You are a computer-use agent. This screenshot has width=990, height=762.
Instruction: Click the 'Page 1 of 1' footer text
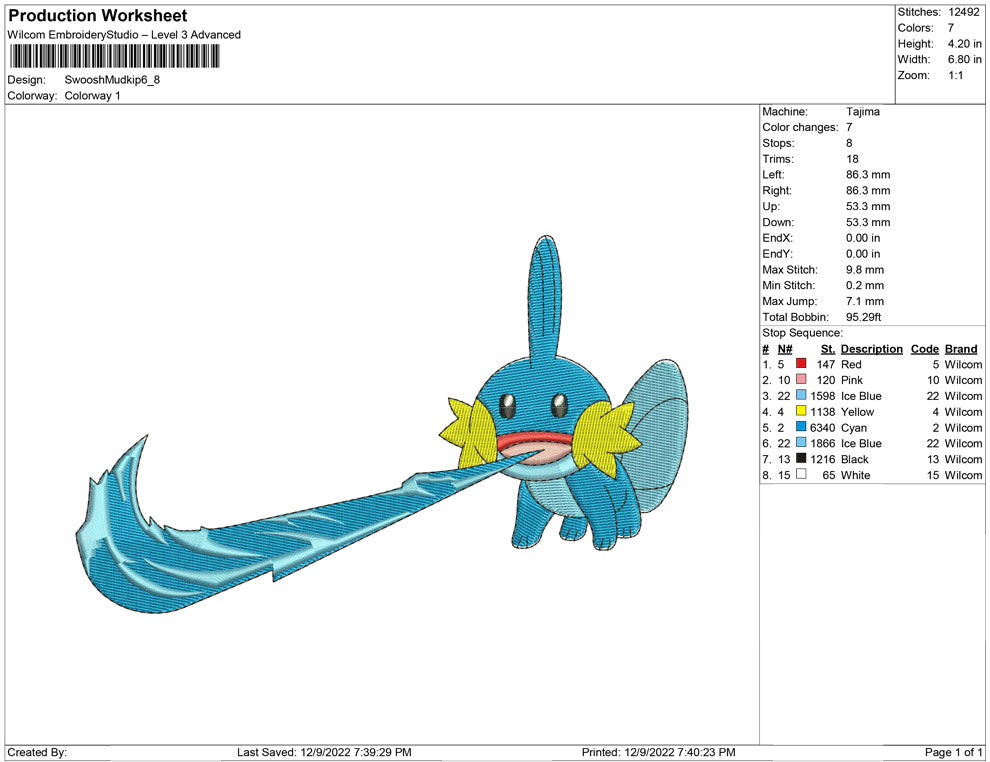pos(953,752)
